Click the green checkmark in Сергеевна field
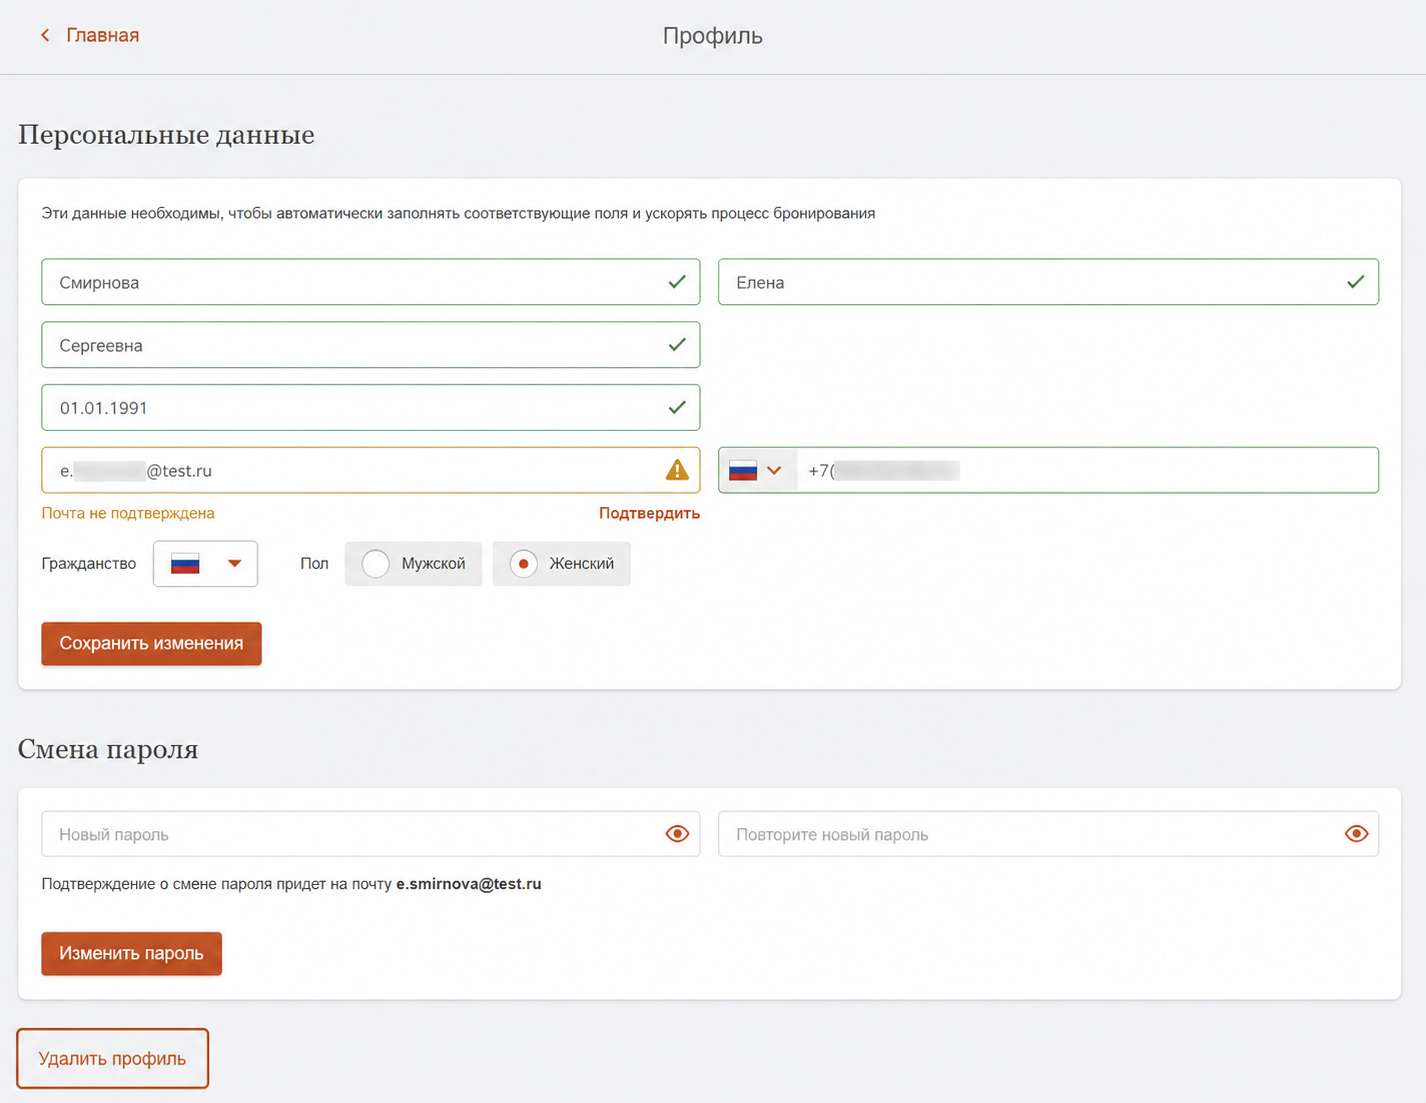Viewport: 1426px width, 1103px height. coord(677,345)
